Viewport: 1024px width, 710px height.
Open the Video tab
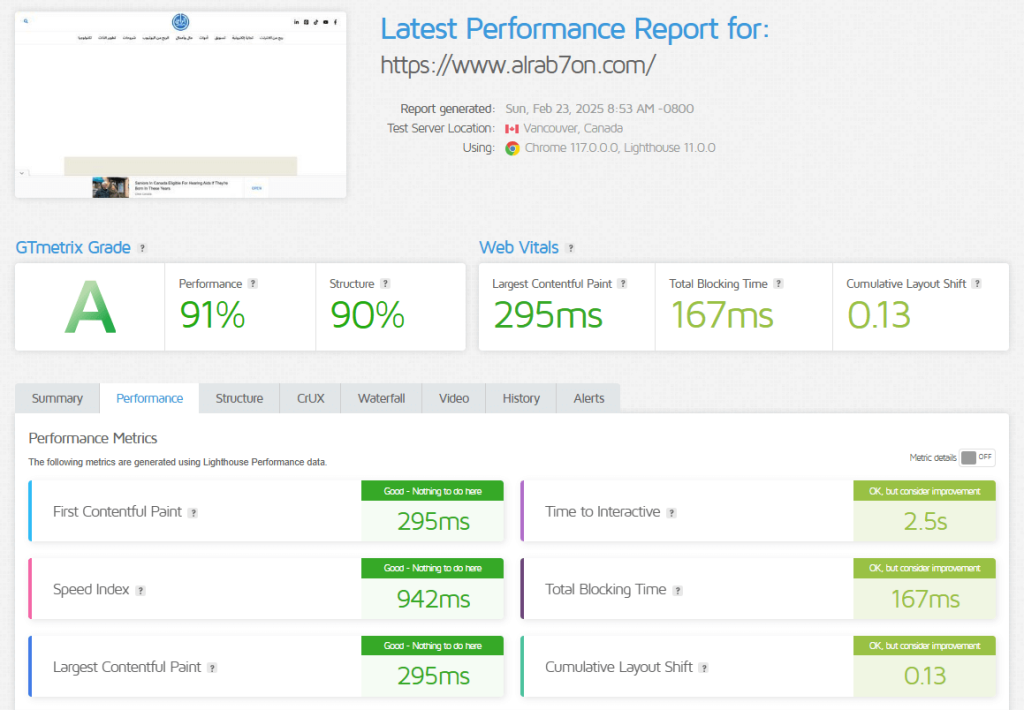pos(453,398)
